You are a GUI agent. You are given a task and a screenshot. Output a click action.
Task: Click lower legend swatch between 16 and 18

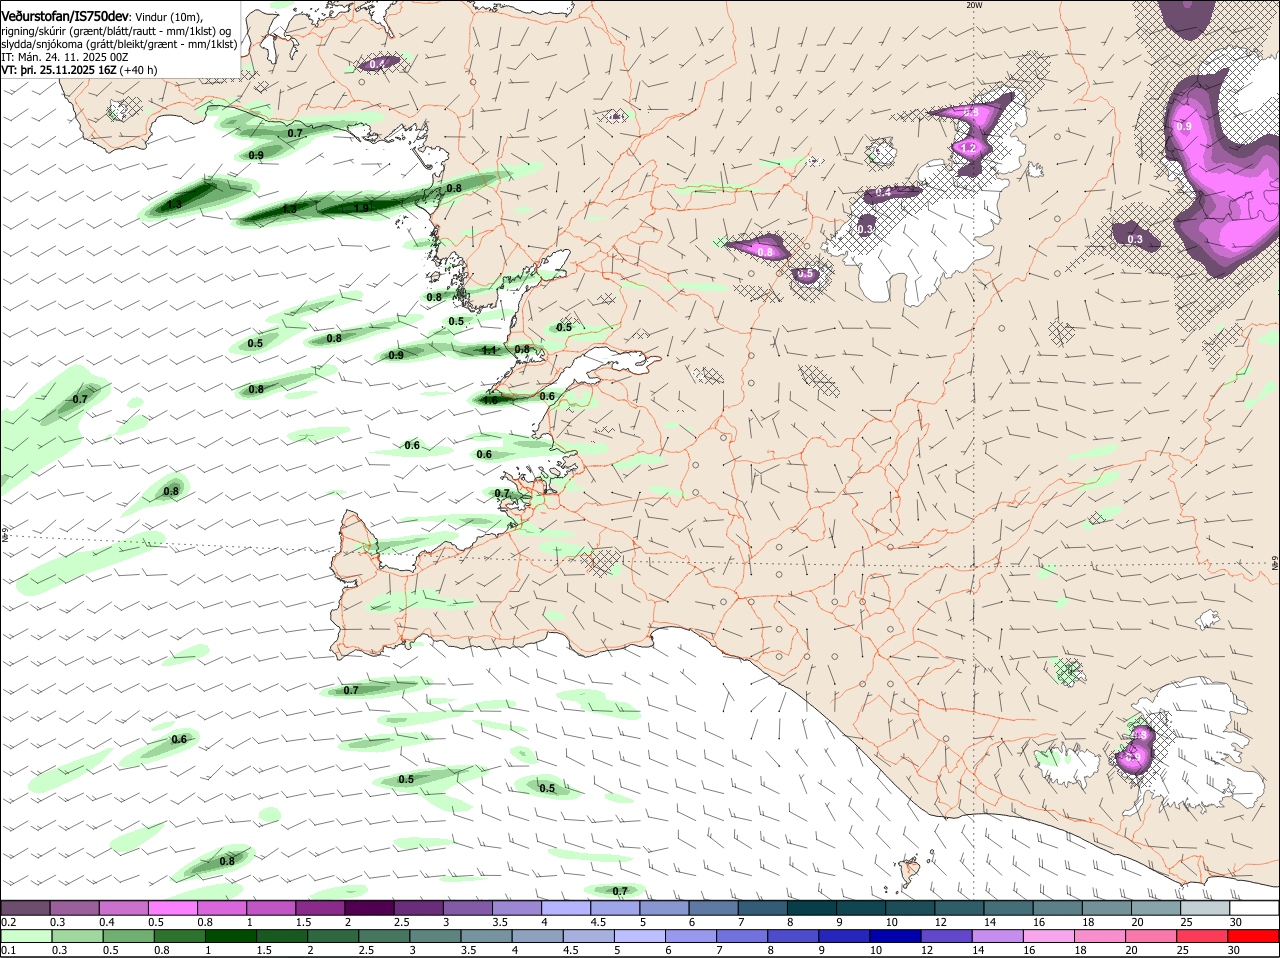(x=1049, y=936)
